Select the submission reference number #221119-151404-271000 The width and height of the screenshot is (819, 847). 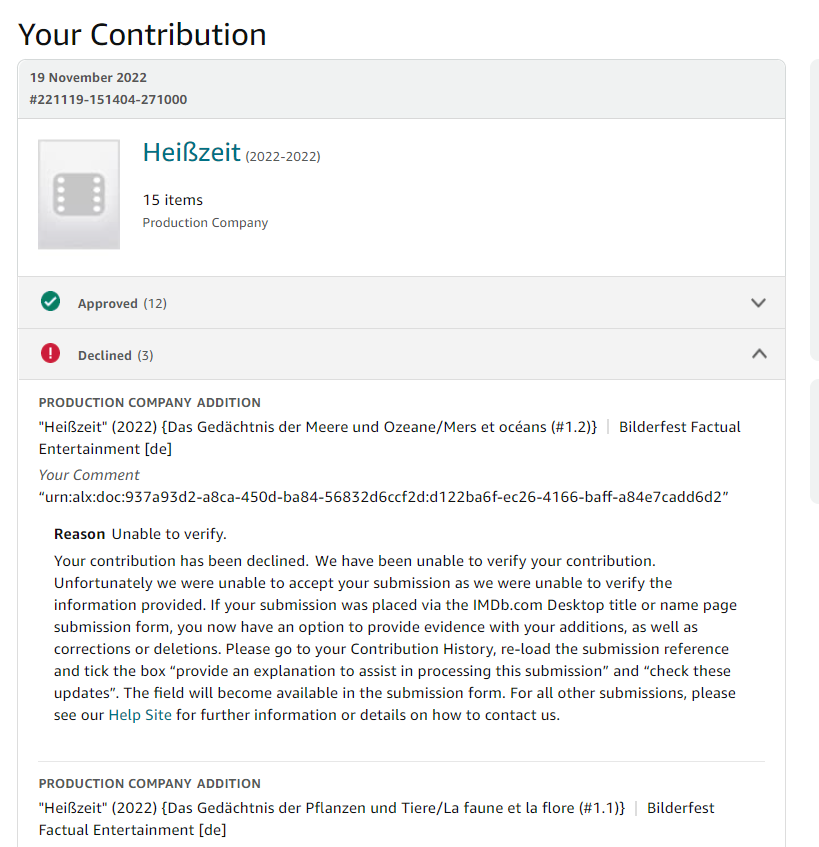(x=108, y=99)
